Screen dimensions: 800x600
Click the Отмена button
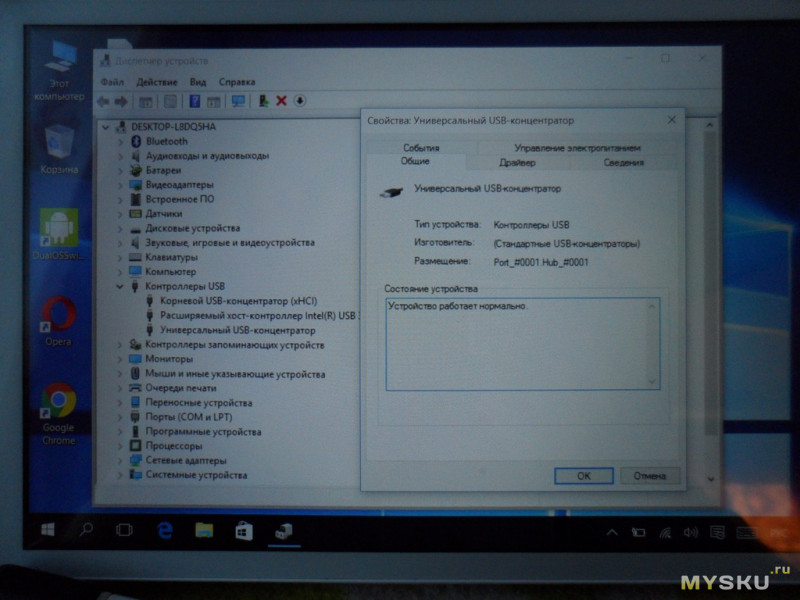(649, 476)
